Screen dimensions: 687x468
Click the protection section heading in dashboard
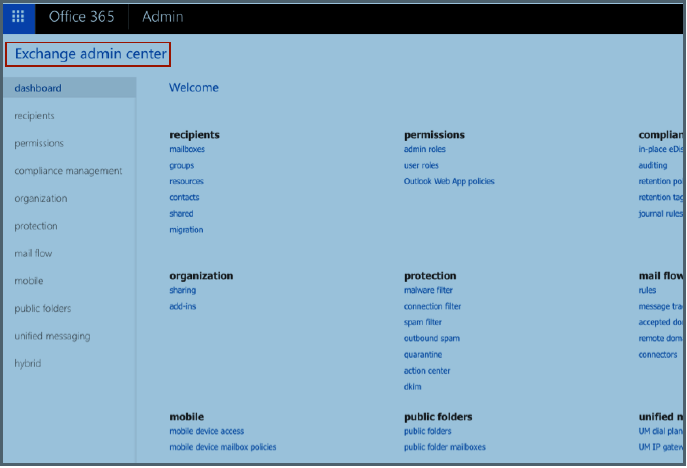[x=430, y=276]
